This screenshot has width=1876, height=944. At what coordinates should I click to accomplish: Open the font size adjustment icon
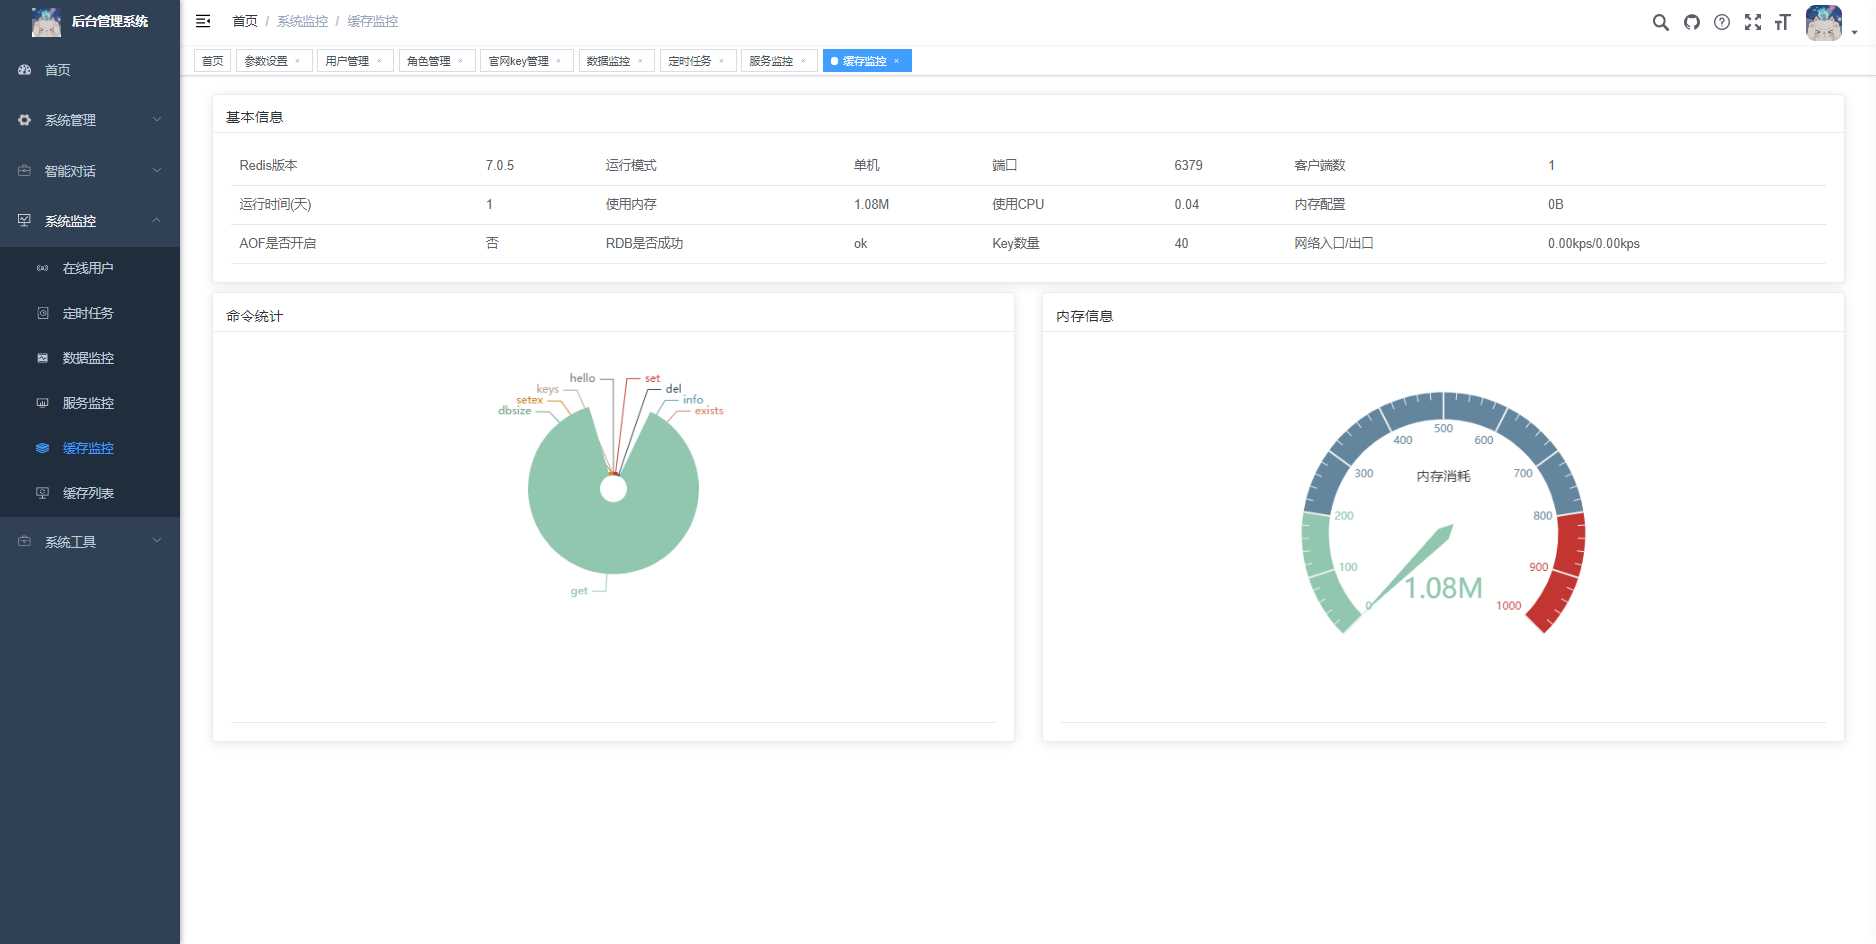(x=1784, y=21)
